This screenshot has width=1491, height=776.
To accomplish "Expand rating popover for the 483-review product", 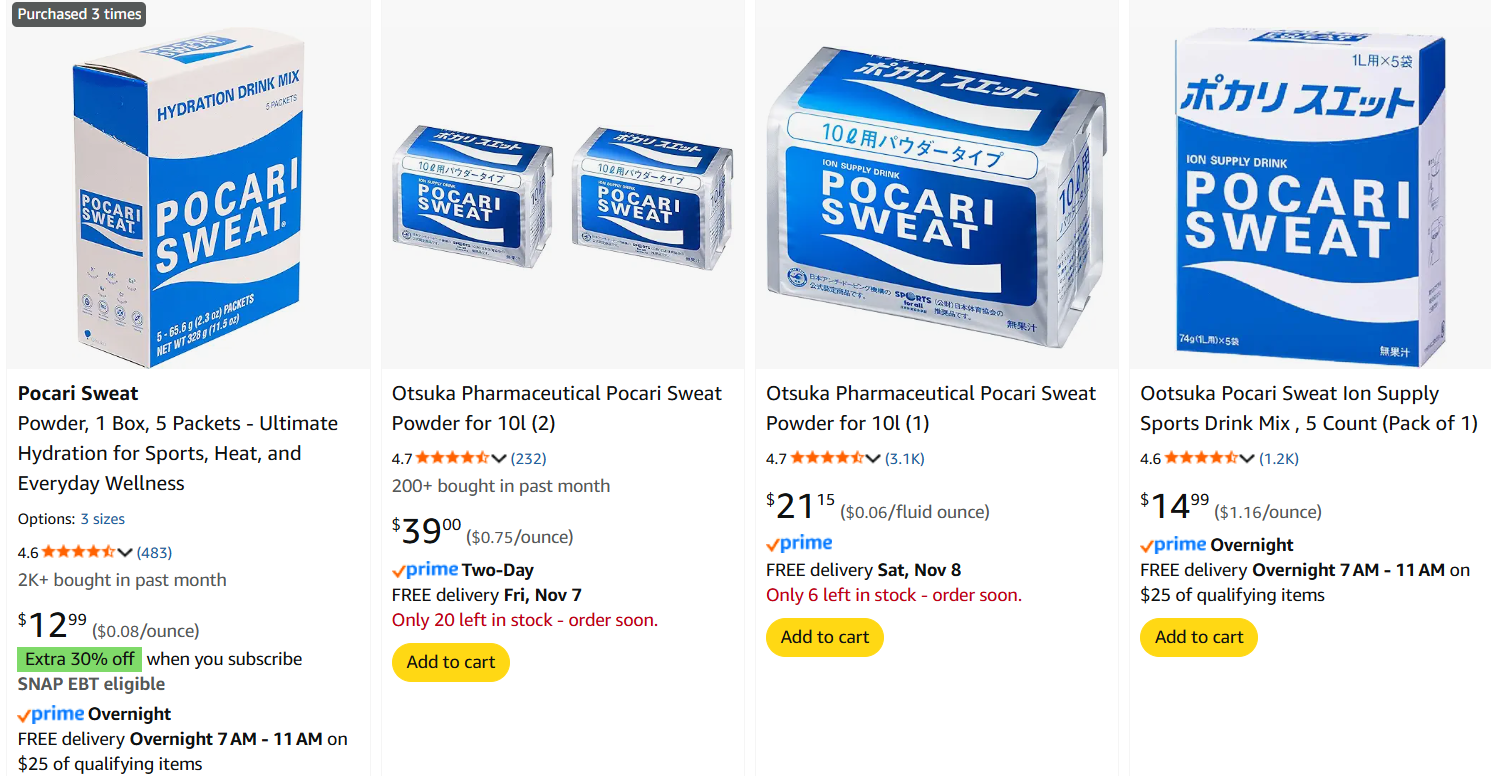I will click(x=125, y=552).
